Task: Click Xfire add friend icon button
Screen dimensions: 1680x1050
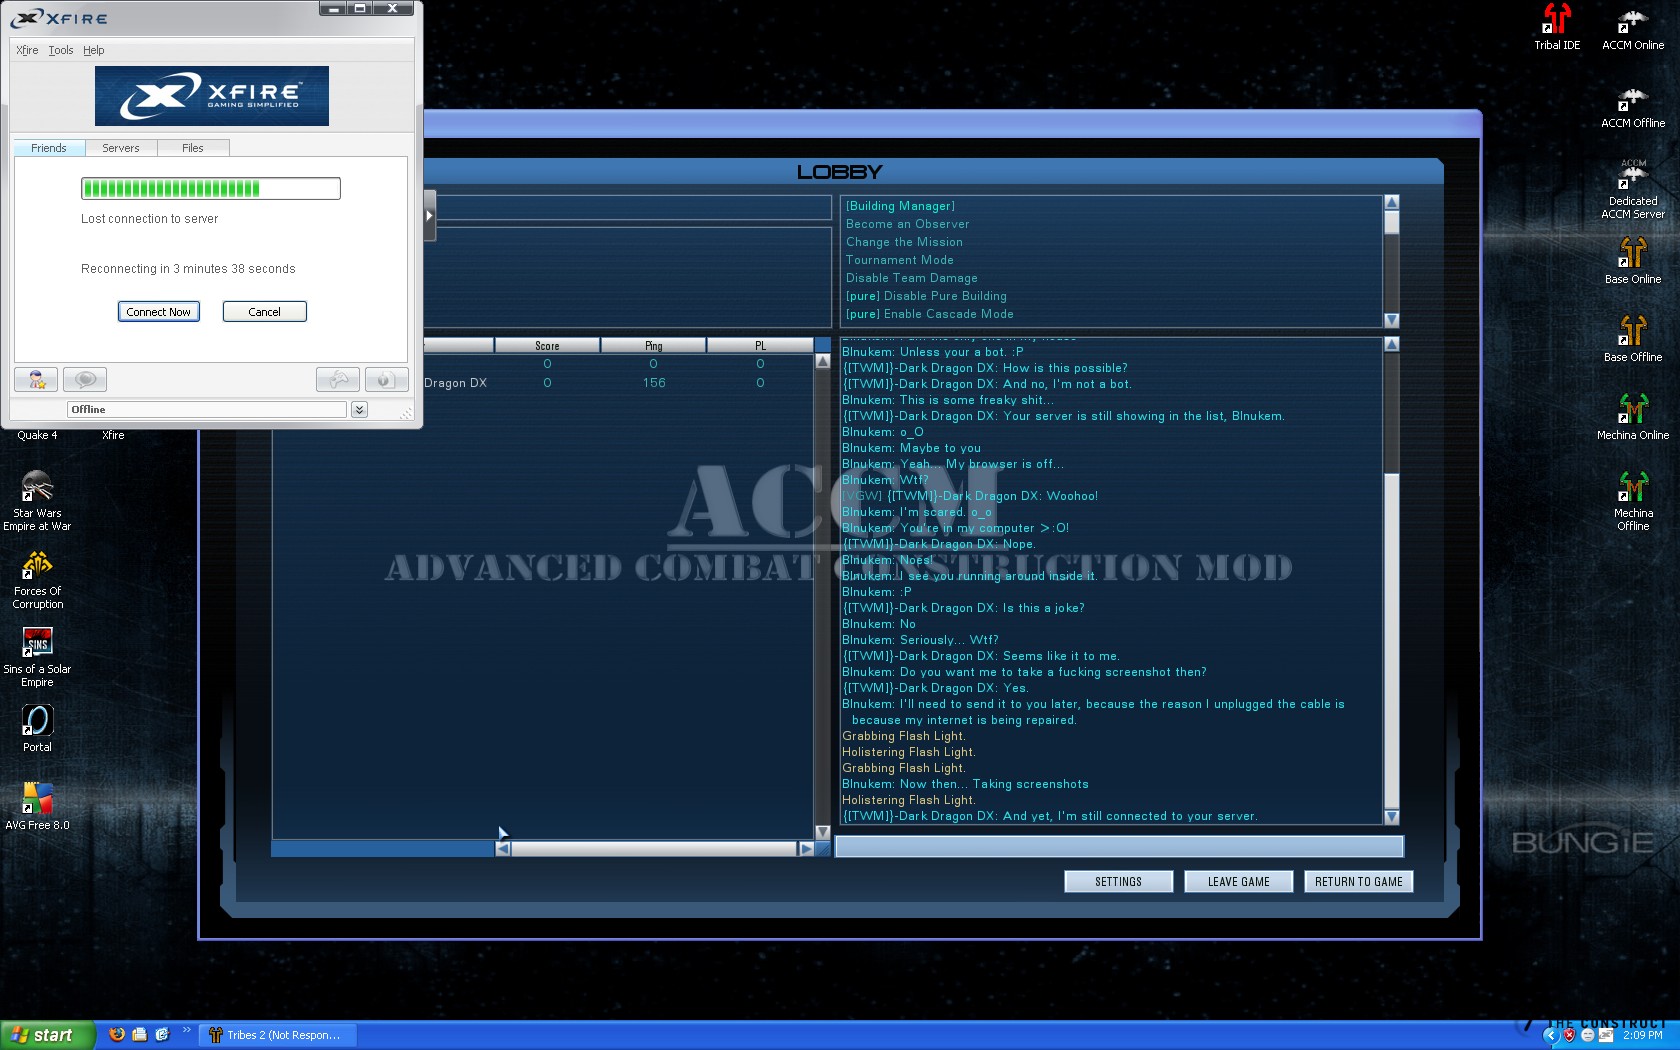Action: click(x=36, y=379)
